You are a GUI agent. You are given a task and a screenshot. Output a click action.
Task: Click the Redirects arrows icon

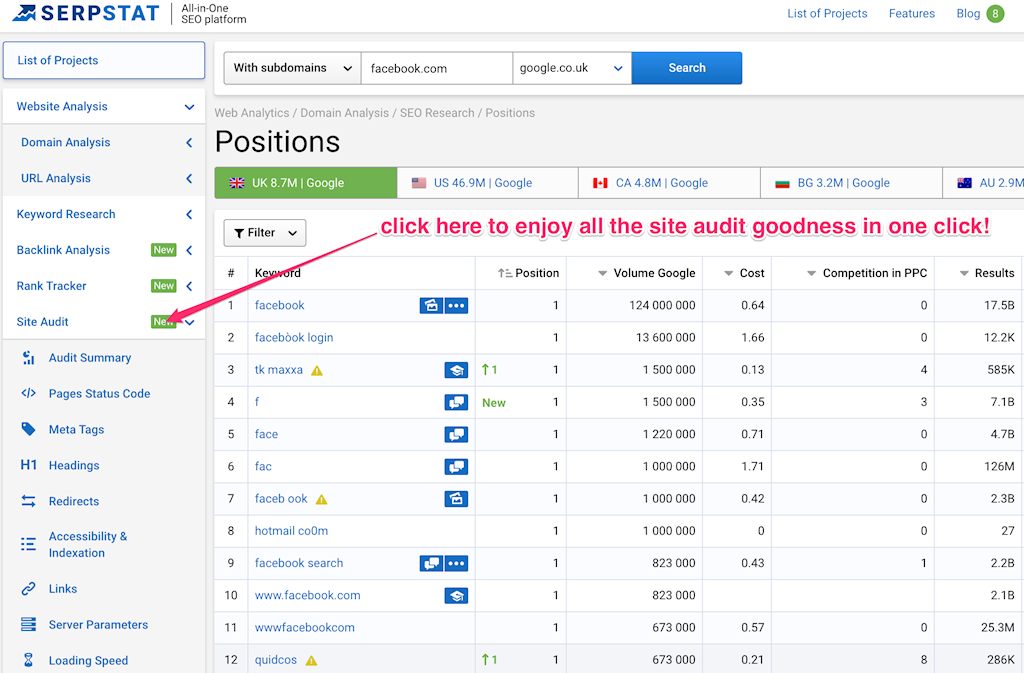pos(28,501)
